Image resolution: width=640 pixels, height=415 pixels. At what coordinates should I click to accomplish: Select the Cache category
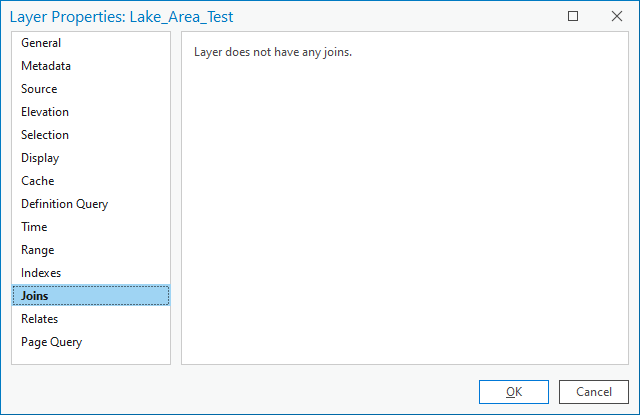coord(38,181)
